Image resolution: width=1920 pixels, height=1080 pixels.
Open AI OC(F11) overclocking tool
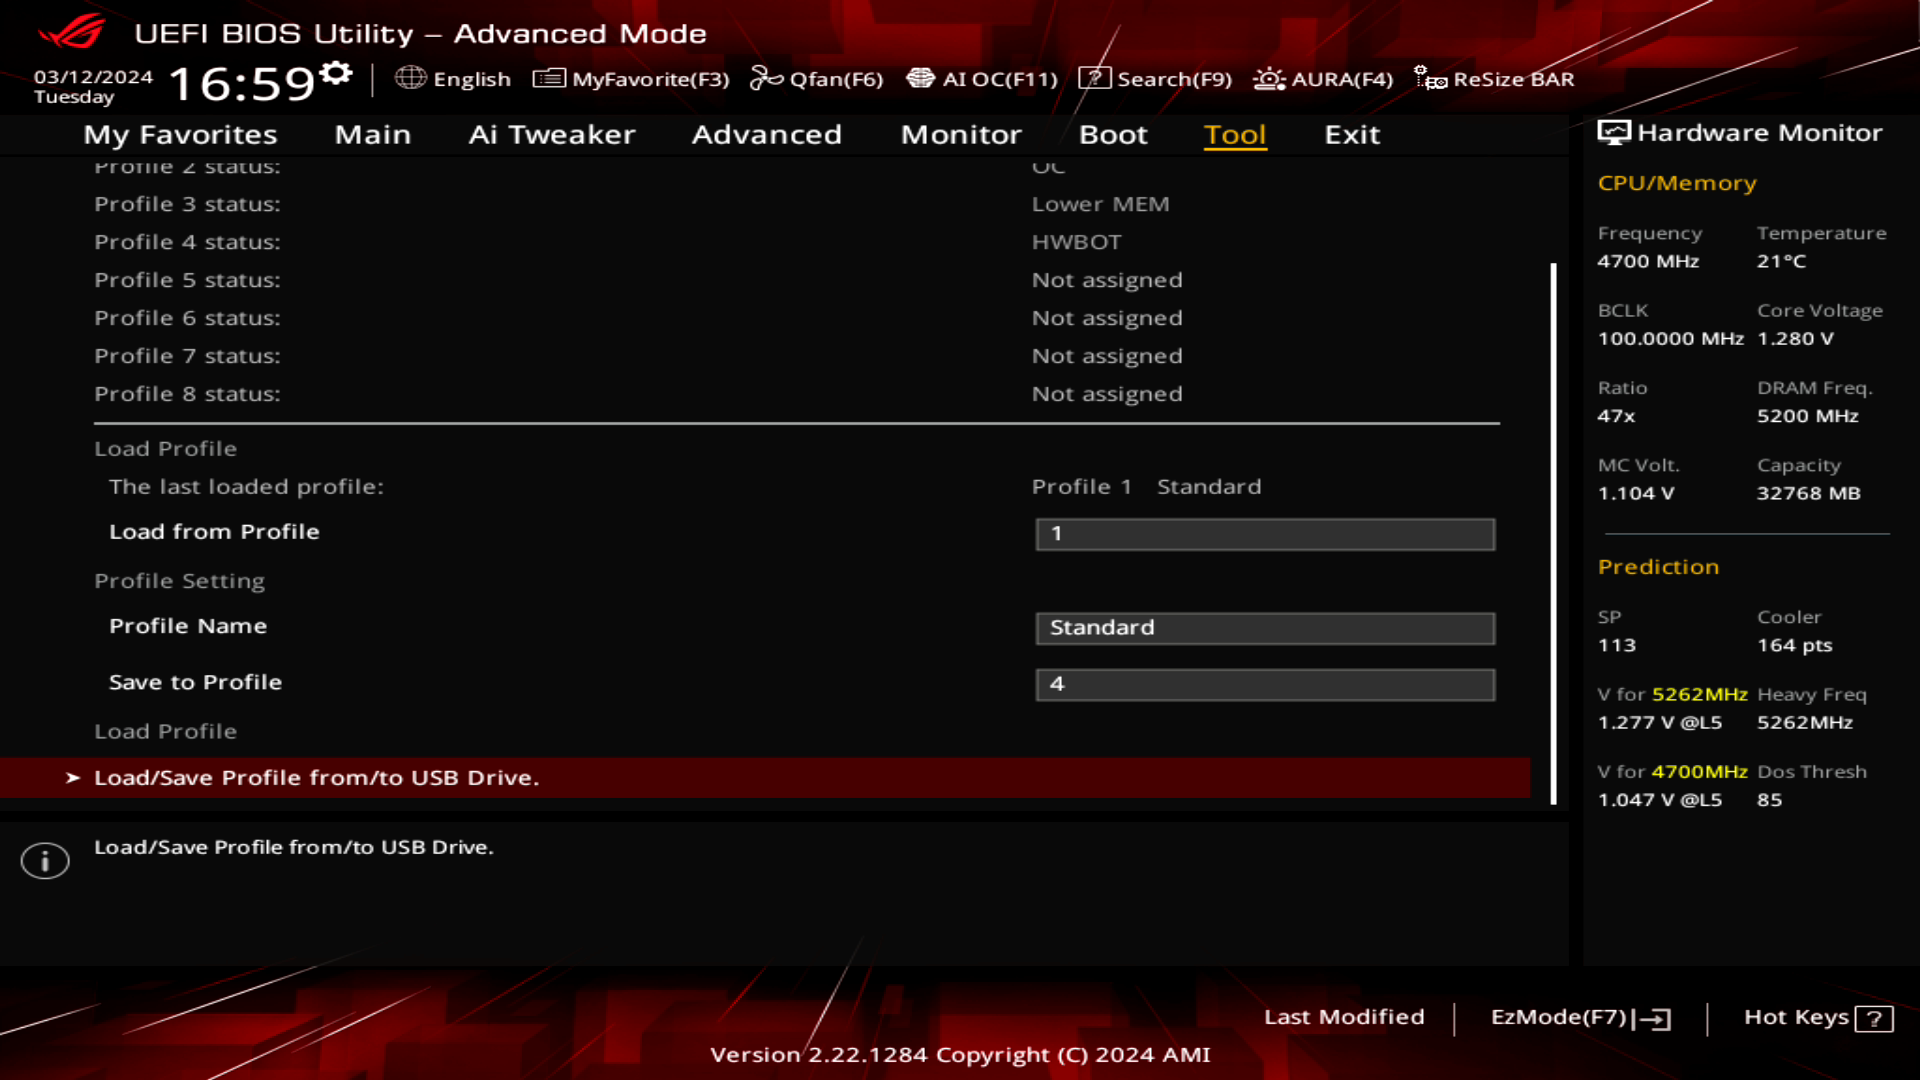(980, 79)
